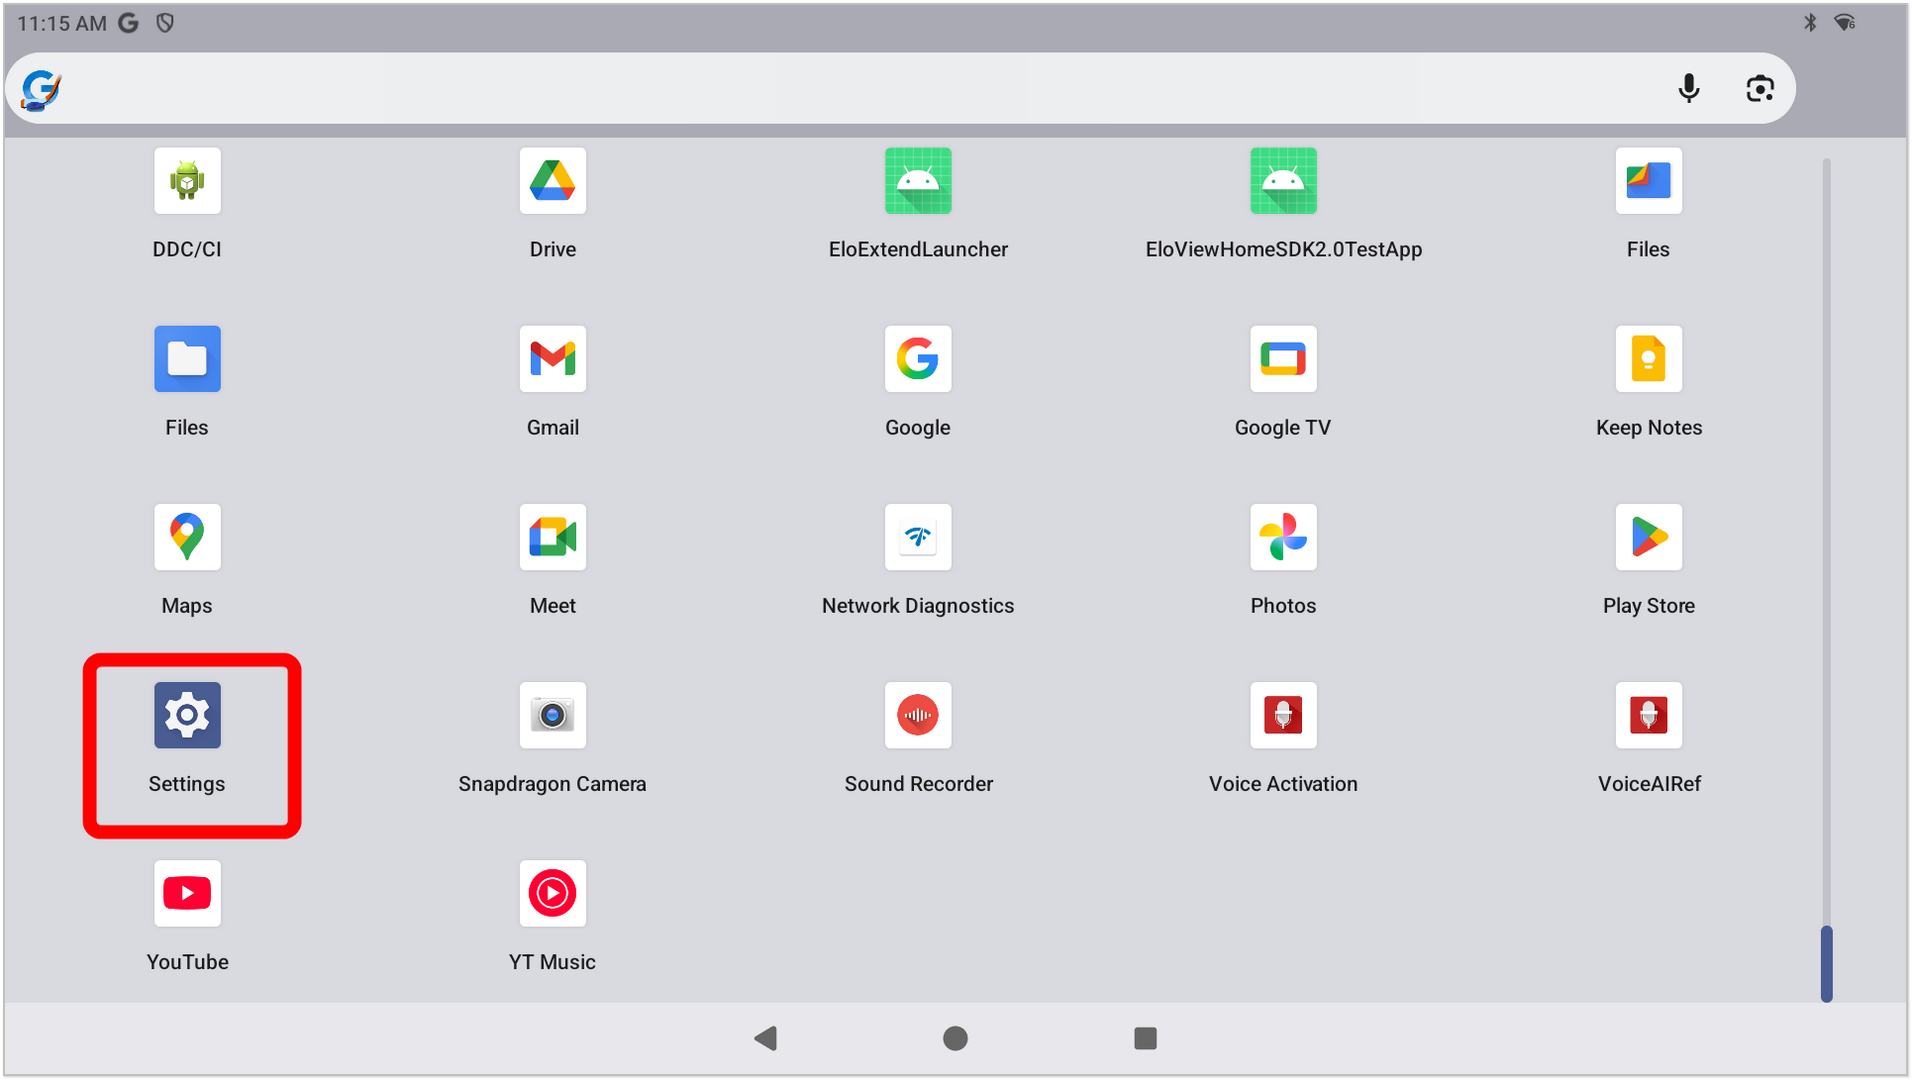Tap the G icon in the status bar

(x=128, y=23)
